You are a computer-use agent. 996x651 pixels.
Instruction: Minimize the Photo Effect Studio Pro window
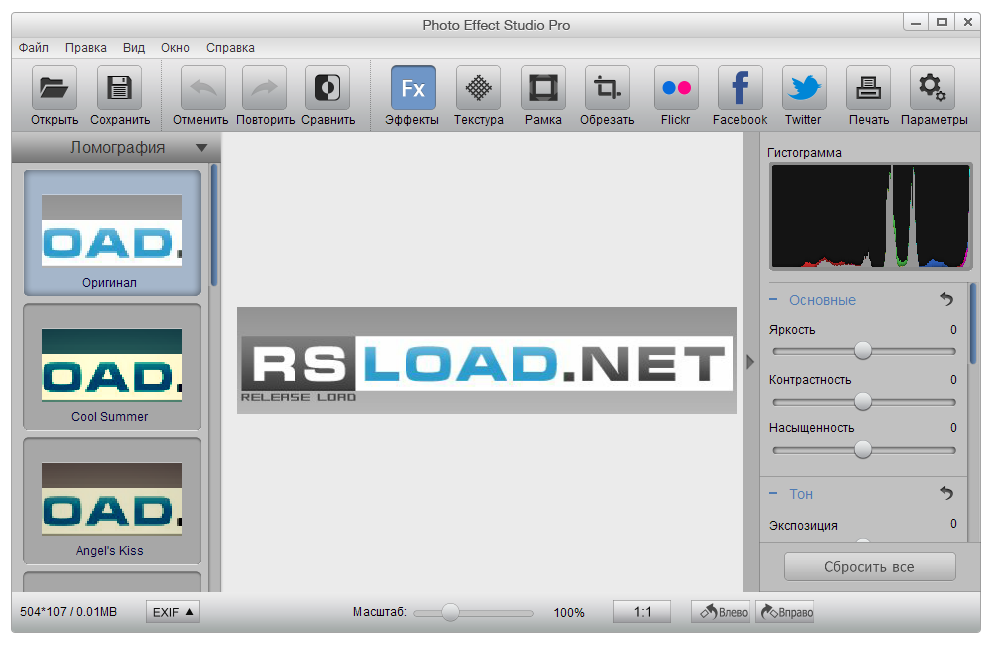[916, 22]
